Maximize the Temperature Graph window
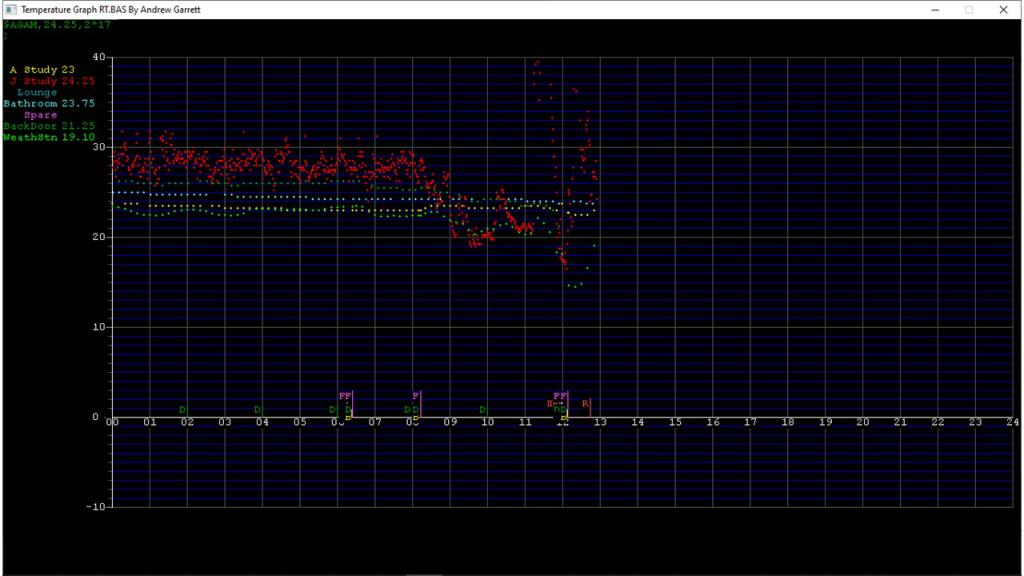 (969, 9)
